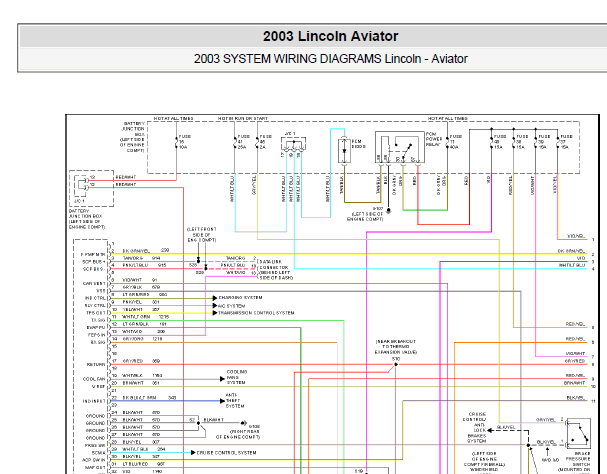Click the Charging System arrow marker
The width and height of the screenshot is (607, 474).
(x=215, y=298)
